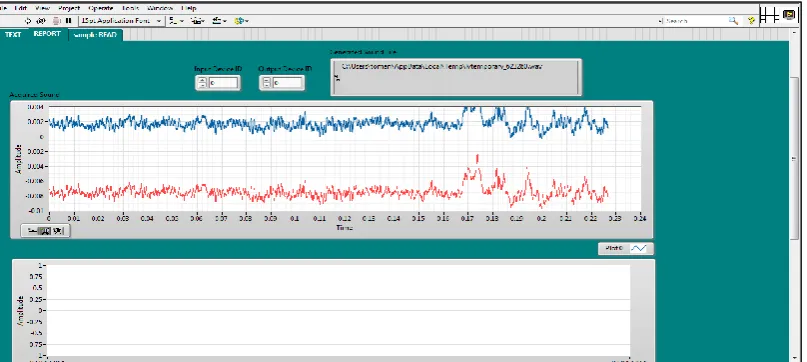Open the Reorder dropdown in the toolbar
Image resolution: width=807 pixels, height=362 pixels.
[x=241, y=21]
